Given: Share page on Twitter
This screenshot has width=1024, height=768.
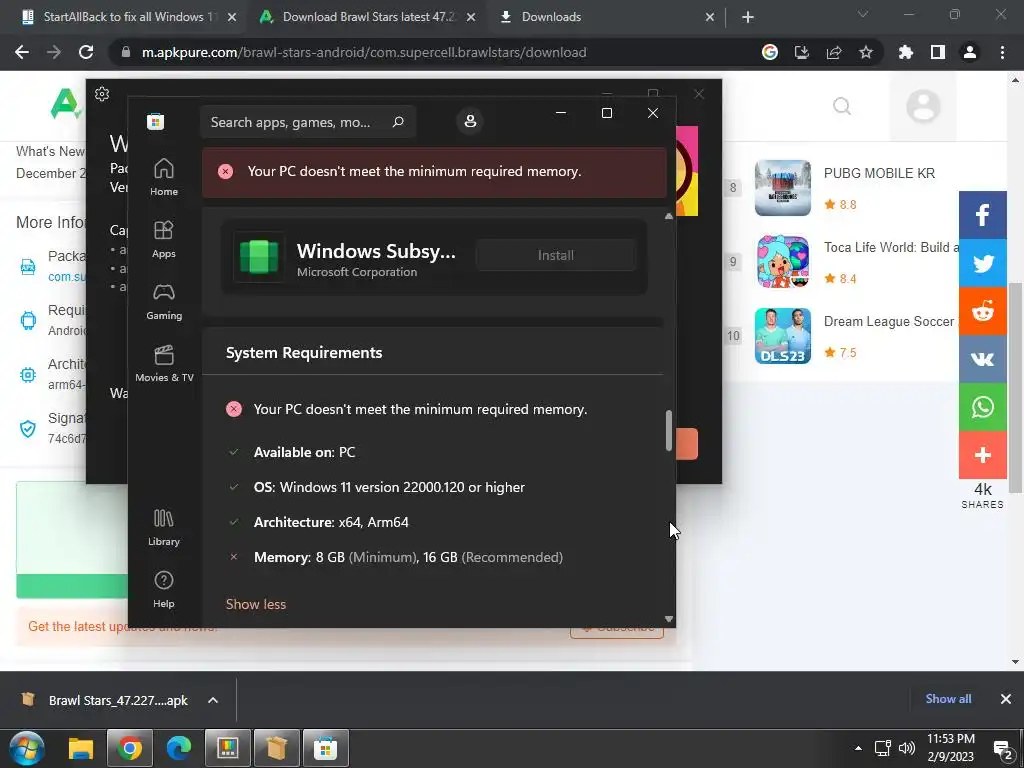Looking at the screenshot, I should (x=982, y=263).
